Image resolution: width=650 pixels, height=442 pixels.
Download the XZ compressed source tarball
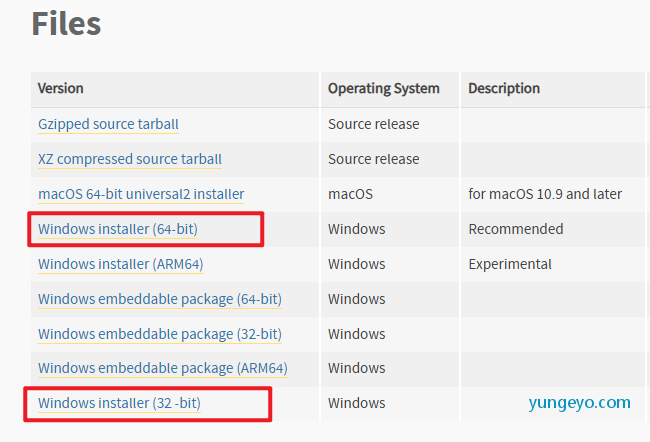pos(130,159)
